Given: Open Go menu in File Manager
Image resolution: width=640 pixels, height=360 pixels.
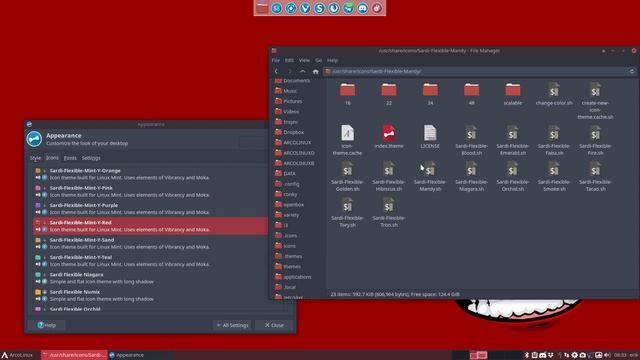Looking at the screenshot, I should point(318,60).
